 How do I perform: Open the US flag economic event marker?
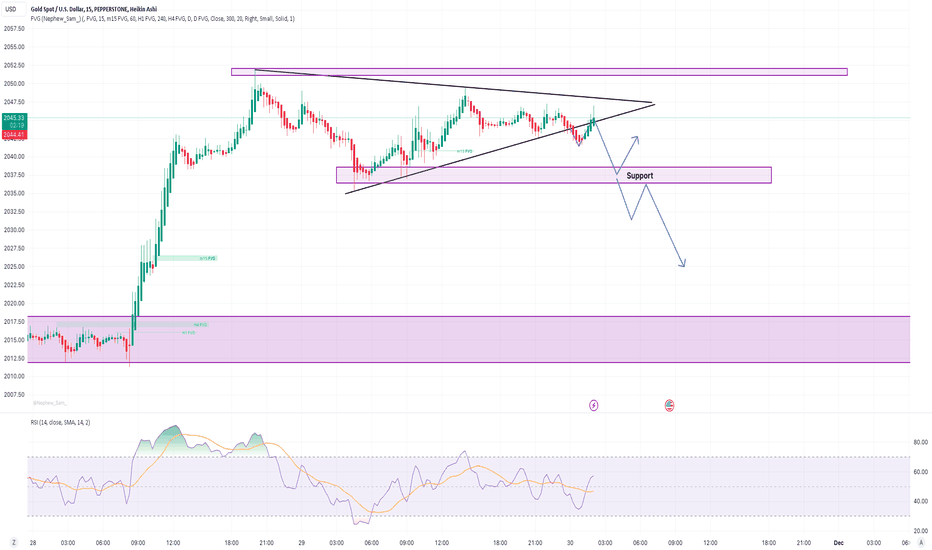(x=669, y=406)
